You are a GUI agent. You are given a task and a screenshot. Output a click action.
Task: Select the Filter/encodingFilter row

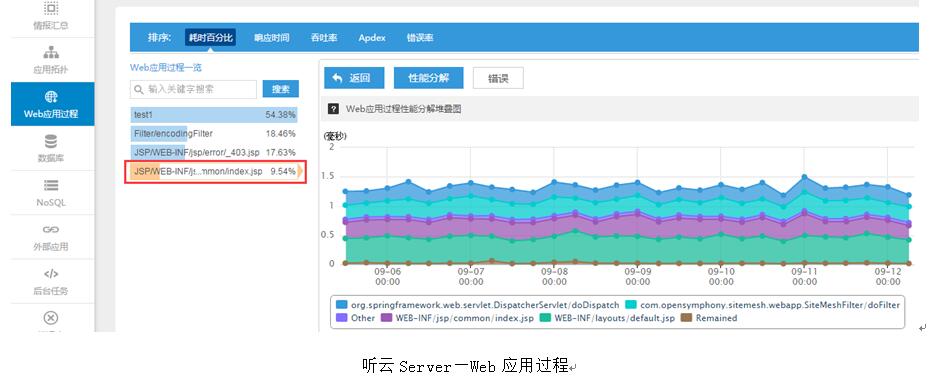click(x=214, y=134)
